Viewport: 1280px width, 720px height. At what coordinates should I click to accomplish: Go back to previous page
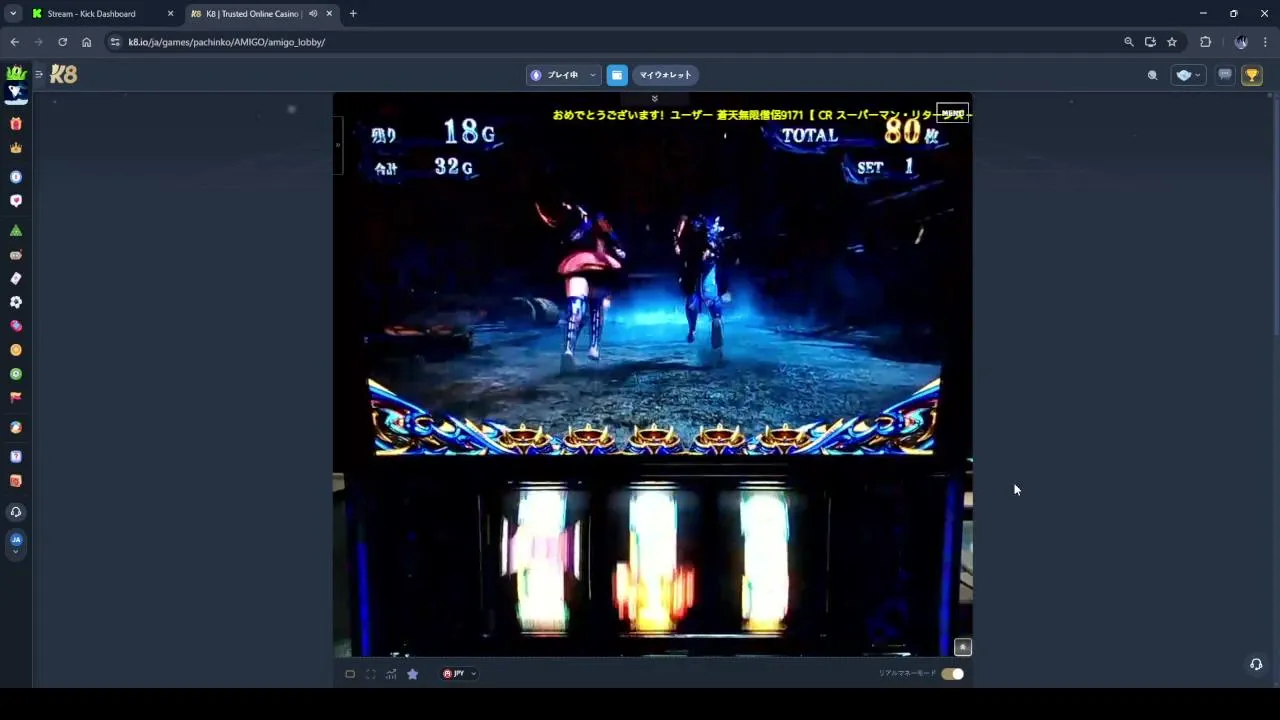tap(14, 42)
